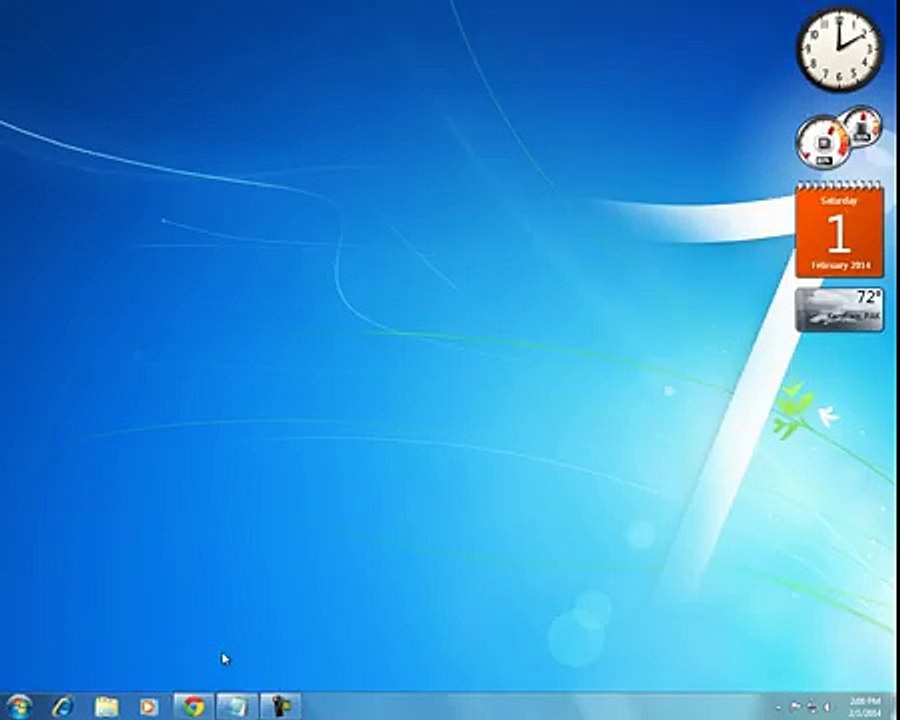Open the network status tray icon
Viewport: 900px width, 720px height.
812,707
